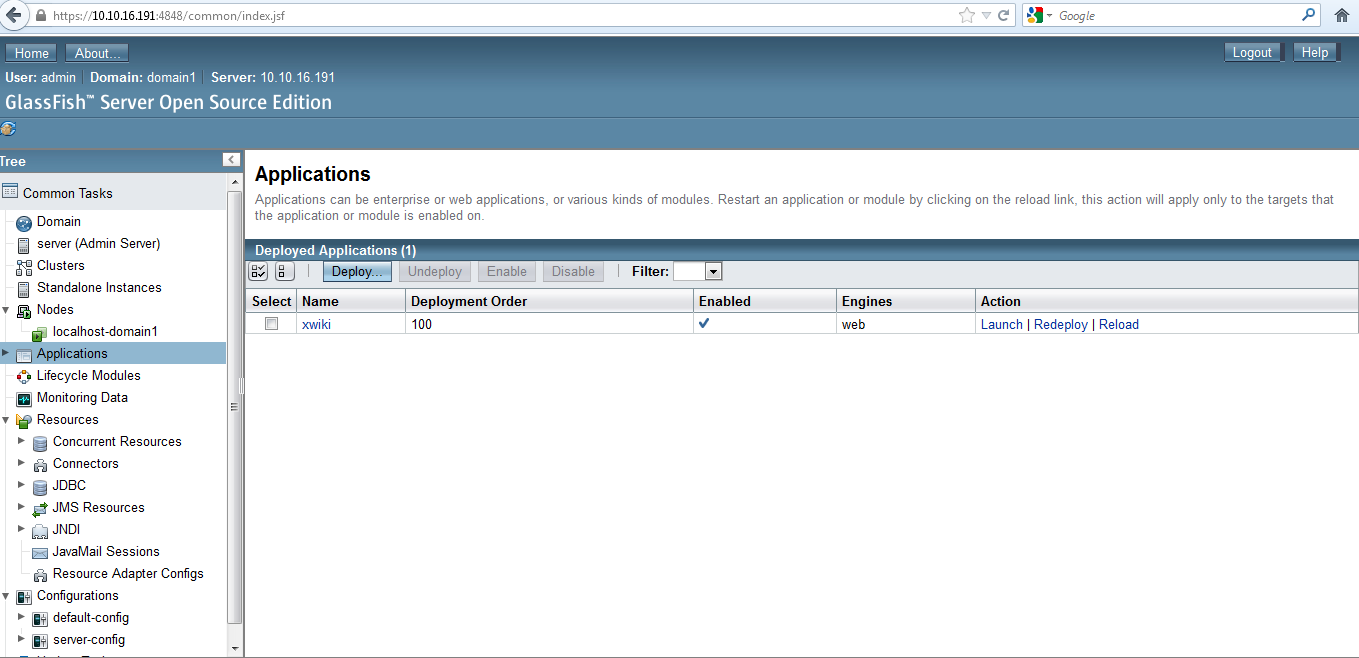Viewport: 1359px width, 658px height.
Task: Click the JMS Resources icon
Action: [40, 508]
